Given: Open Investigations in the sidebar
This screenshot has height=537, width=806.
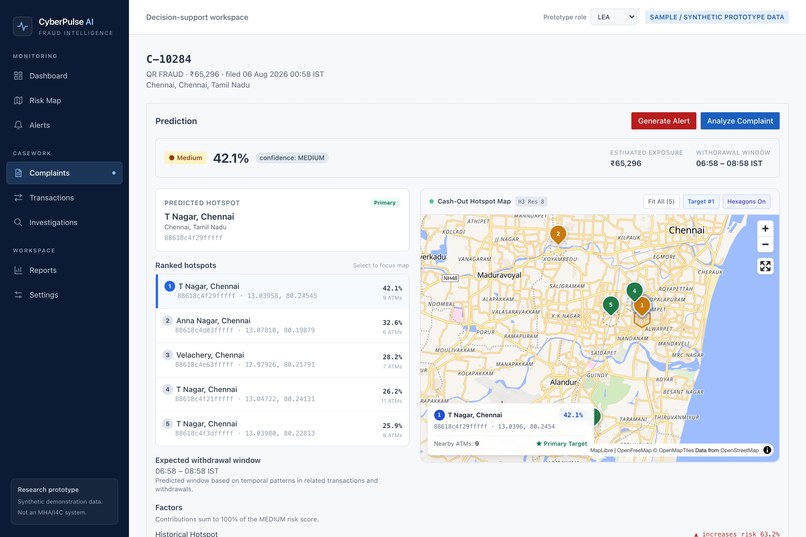Looking at the screenshot, I should tap(64, 223).
